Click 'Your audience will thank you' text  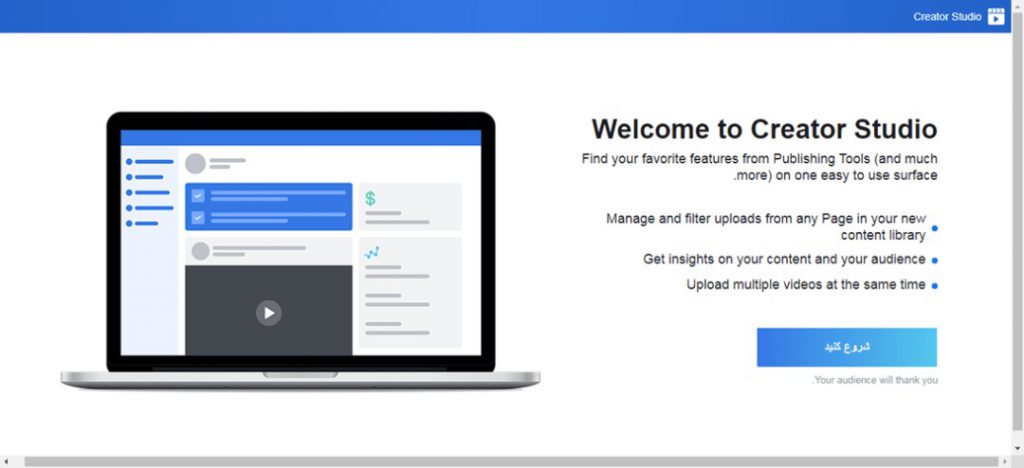tap(875, 380)
